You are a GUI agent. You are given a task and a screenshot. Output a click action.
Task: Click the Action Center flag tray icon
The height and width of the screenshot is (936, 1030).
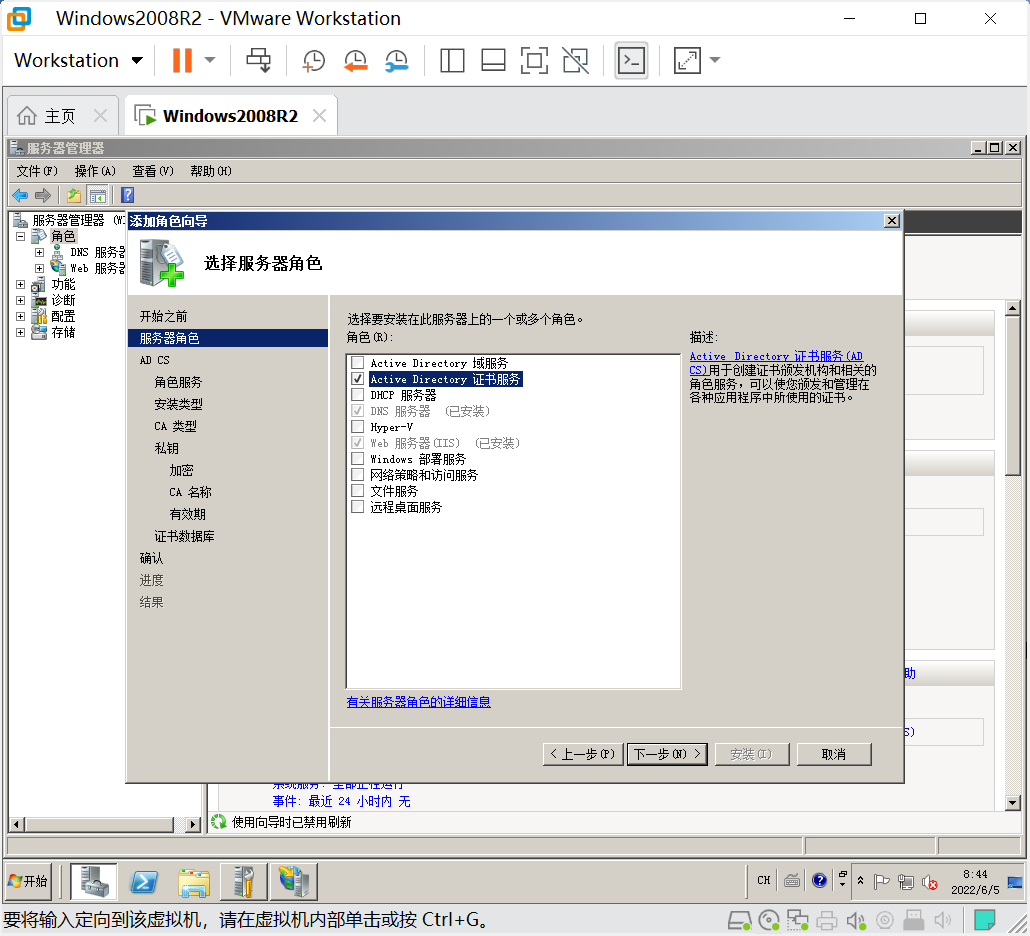click(x=882, y=882)
